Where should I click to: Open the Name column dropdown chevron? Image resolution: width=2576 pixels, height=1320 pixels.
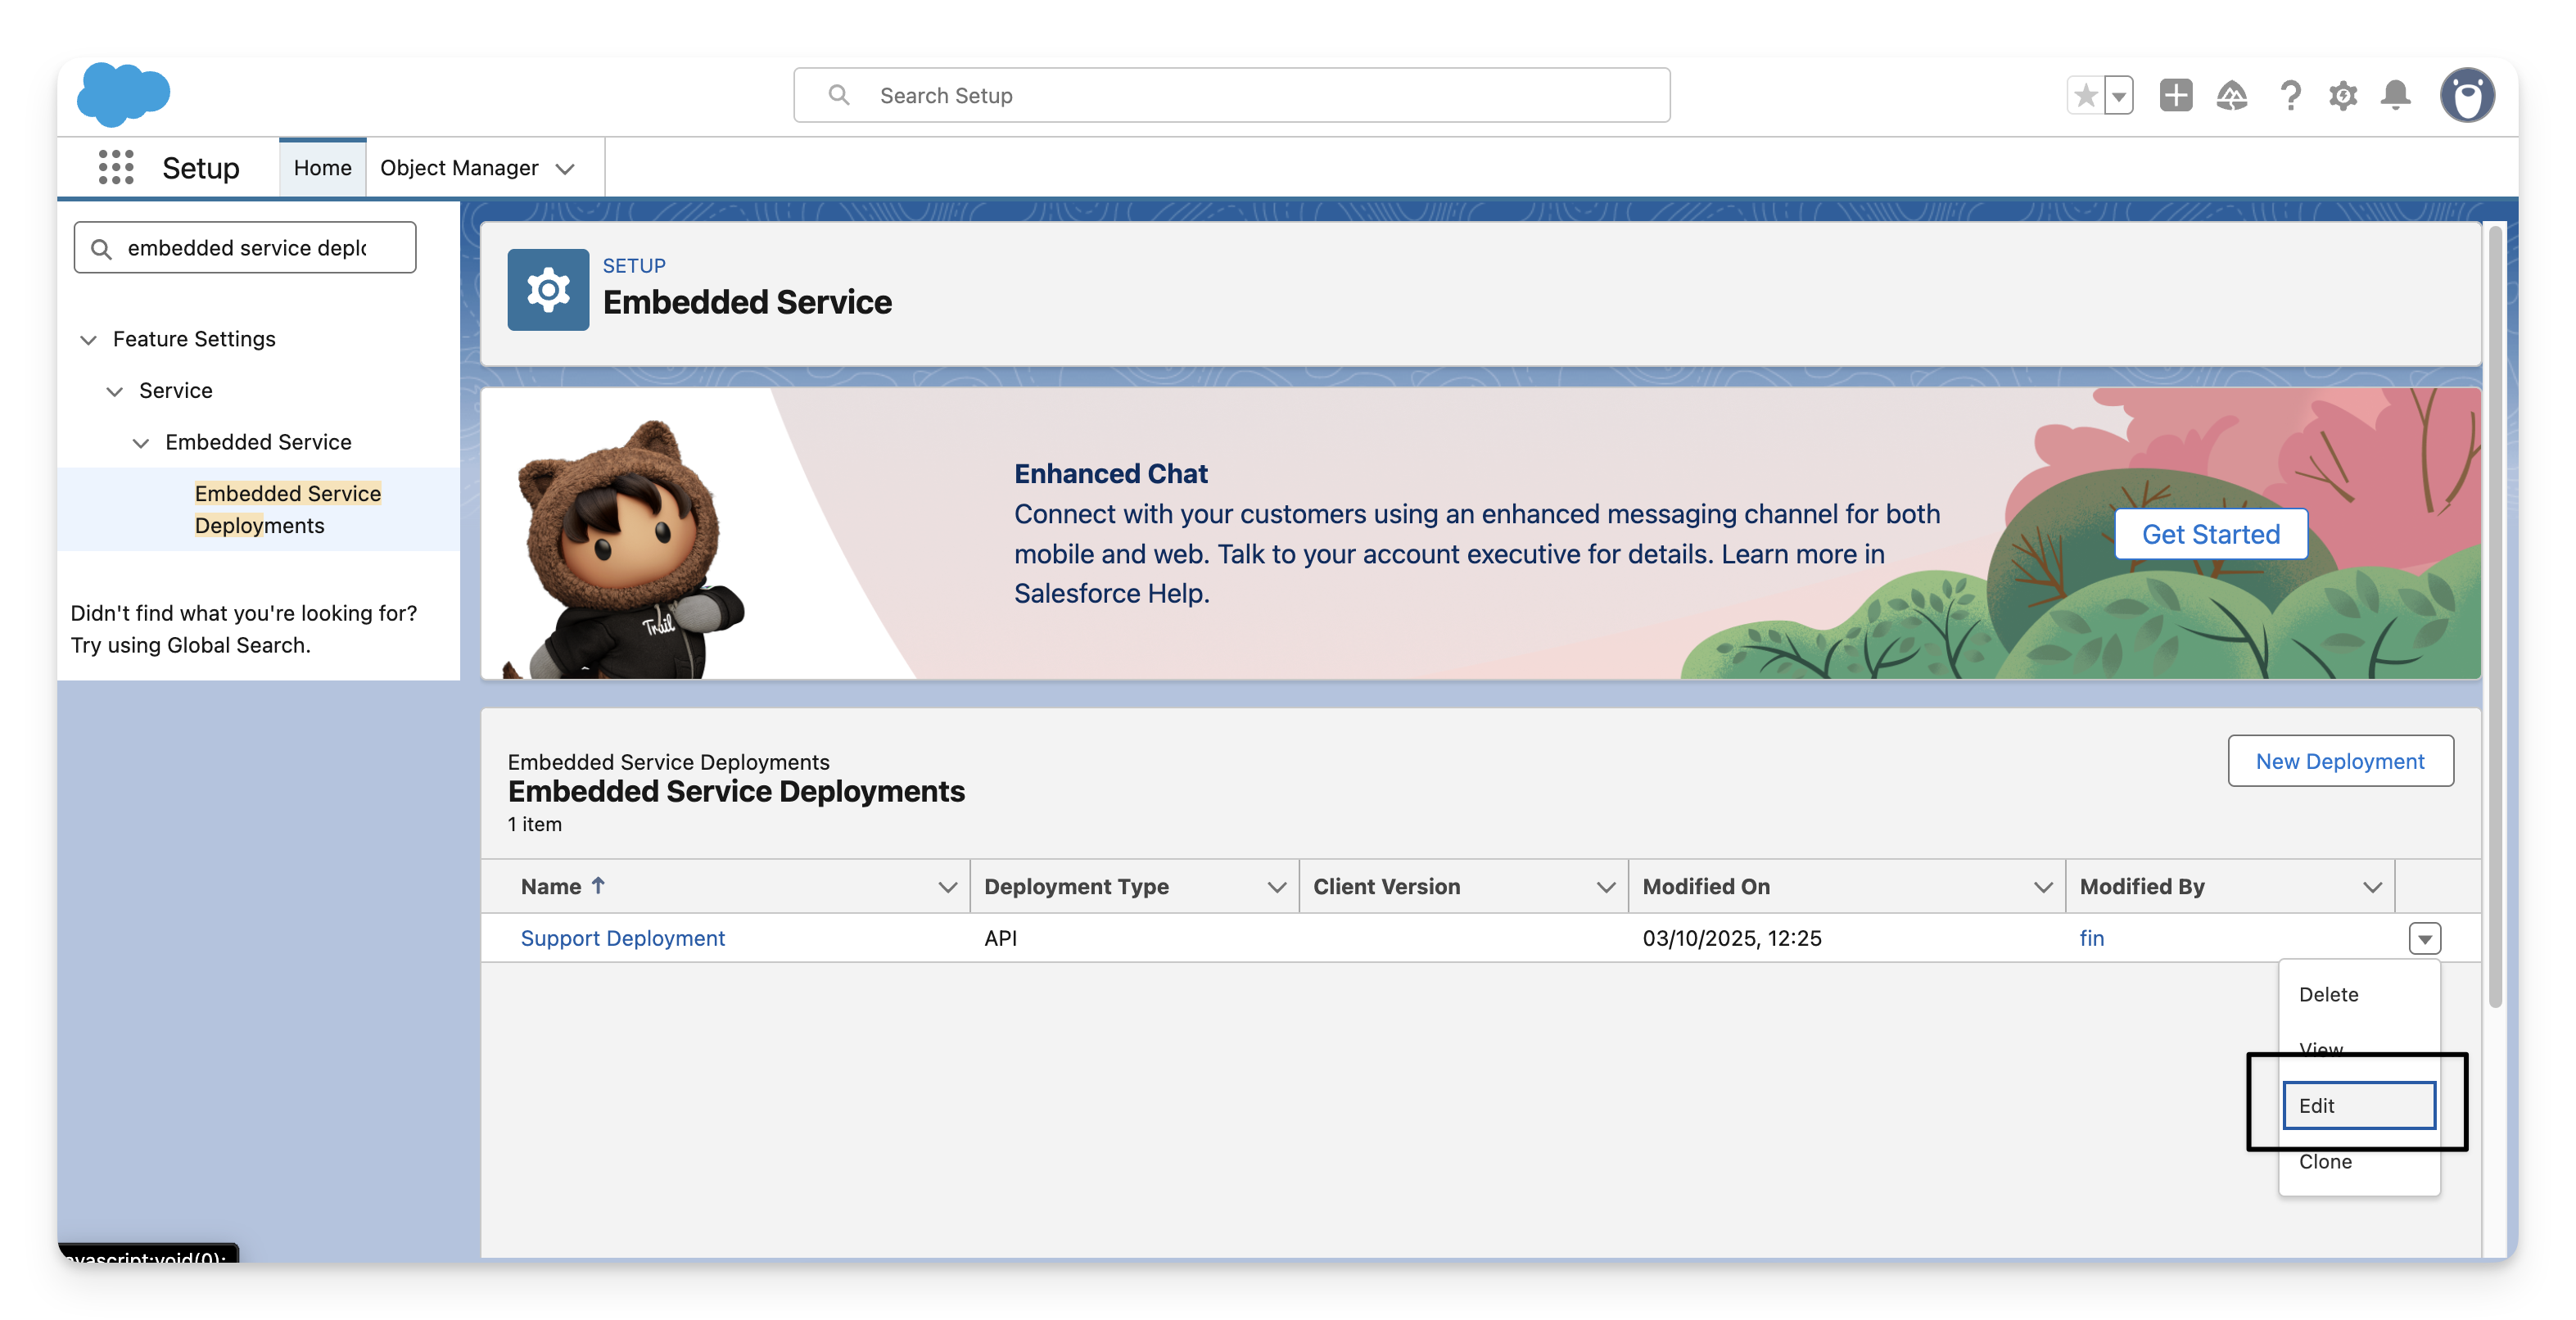(946, 887)
